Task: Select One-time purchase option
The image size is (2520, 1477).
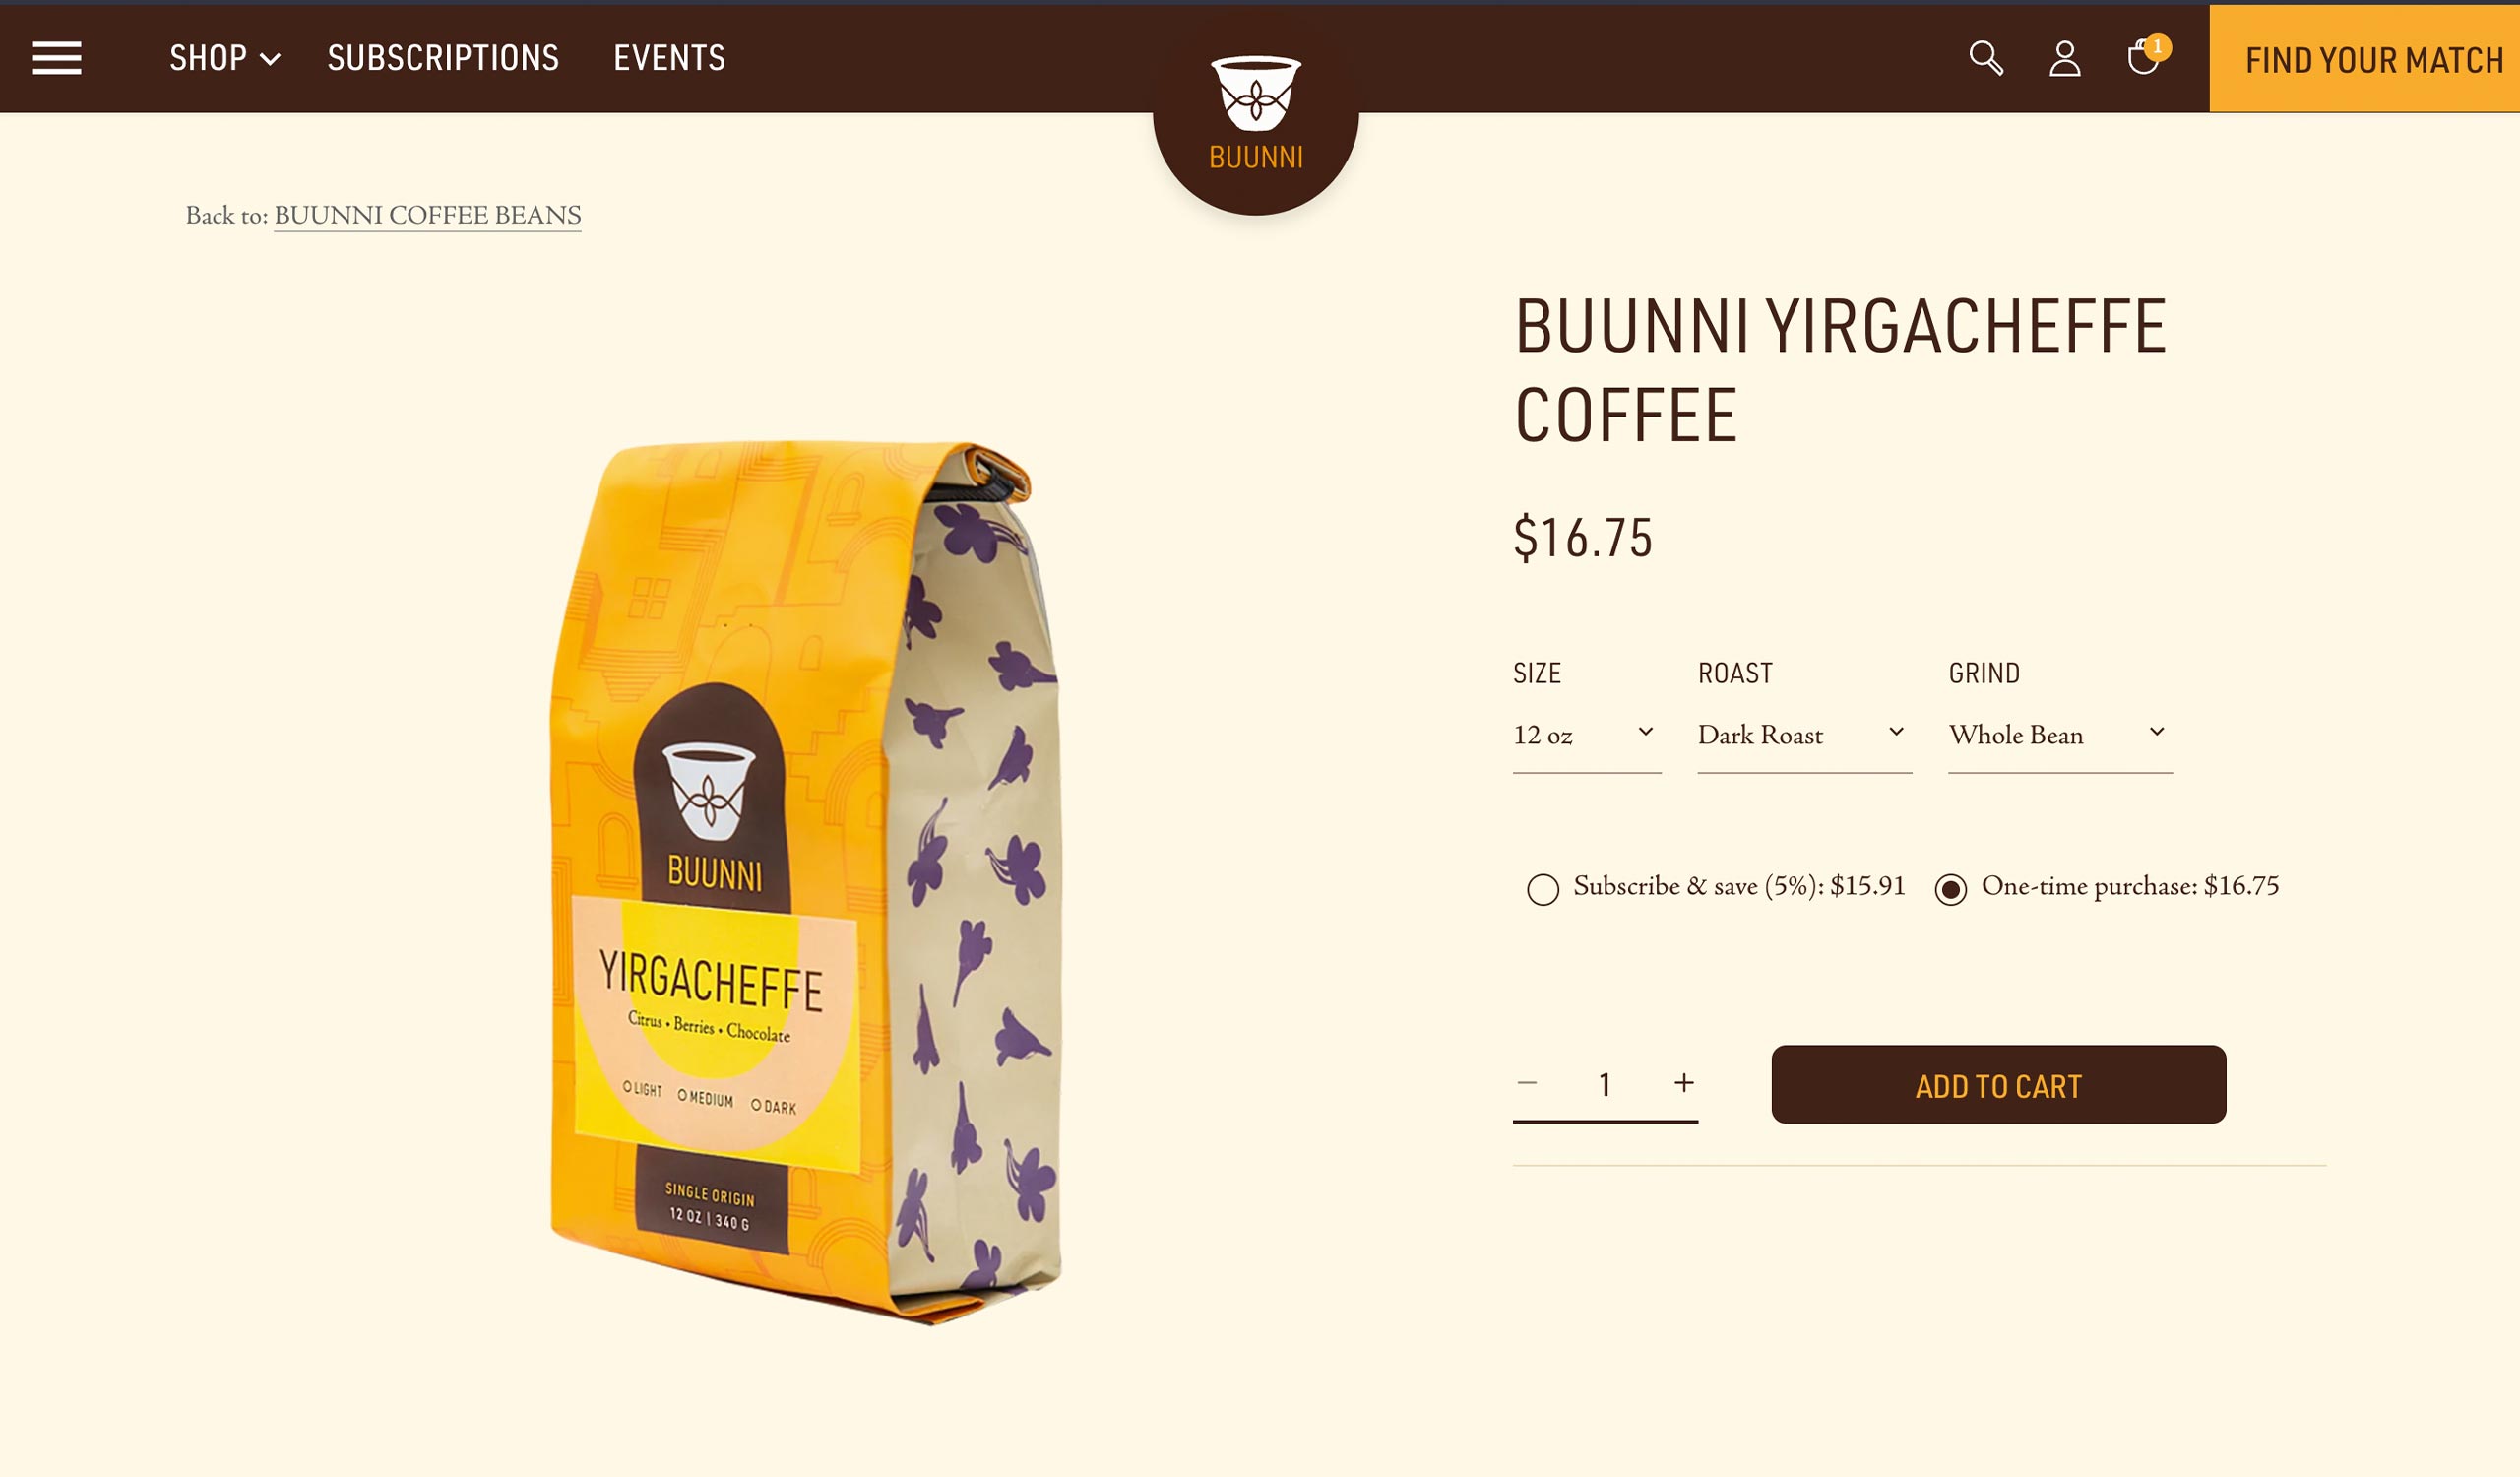Action: [1951, 889]
